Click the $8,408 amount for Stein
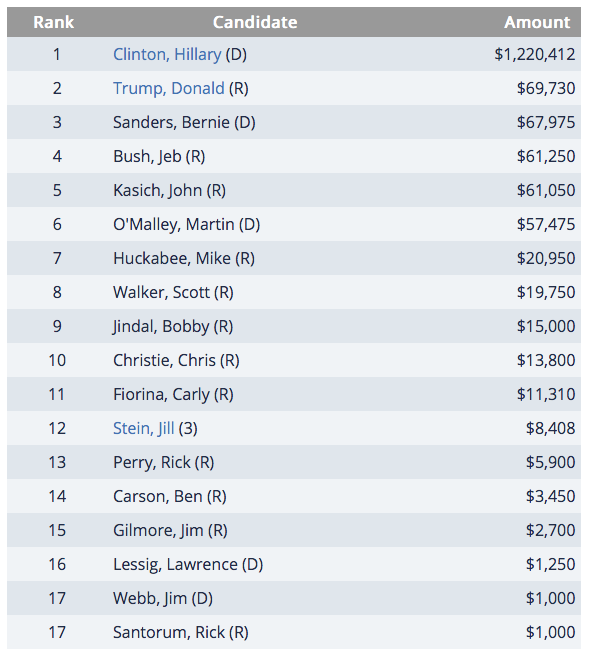589x657 pixels. coord(550,428)
